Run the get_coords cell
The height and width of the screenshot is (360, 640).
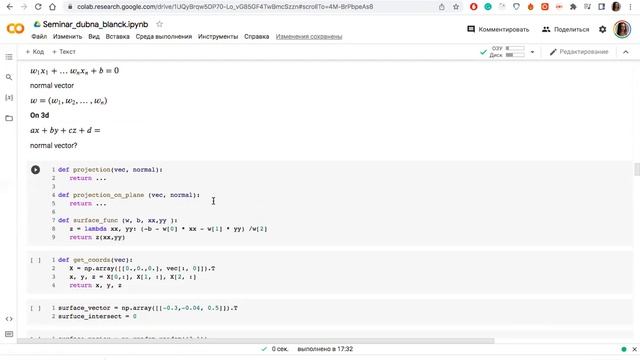[x=36, y=260]
